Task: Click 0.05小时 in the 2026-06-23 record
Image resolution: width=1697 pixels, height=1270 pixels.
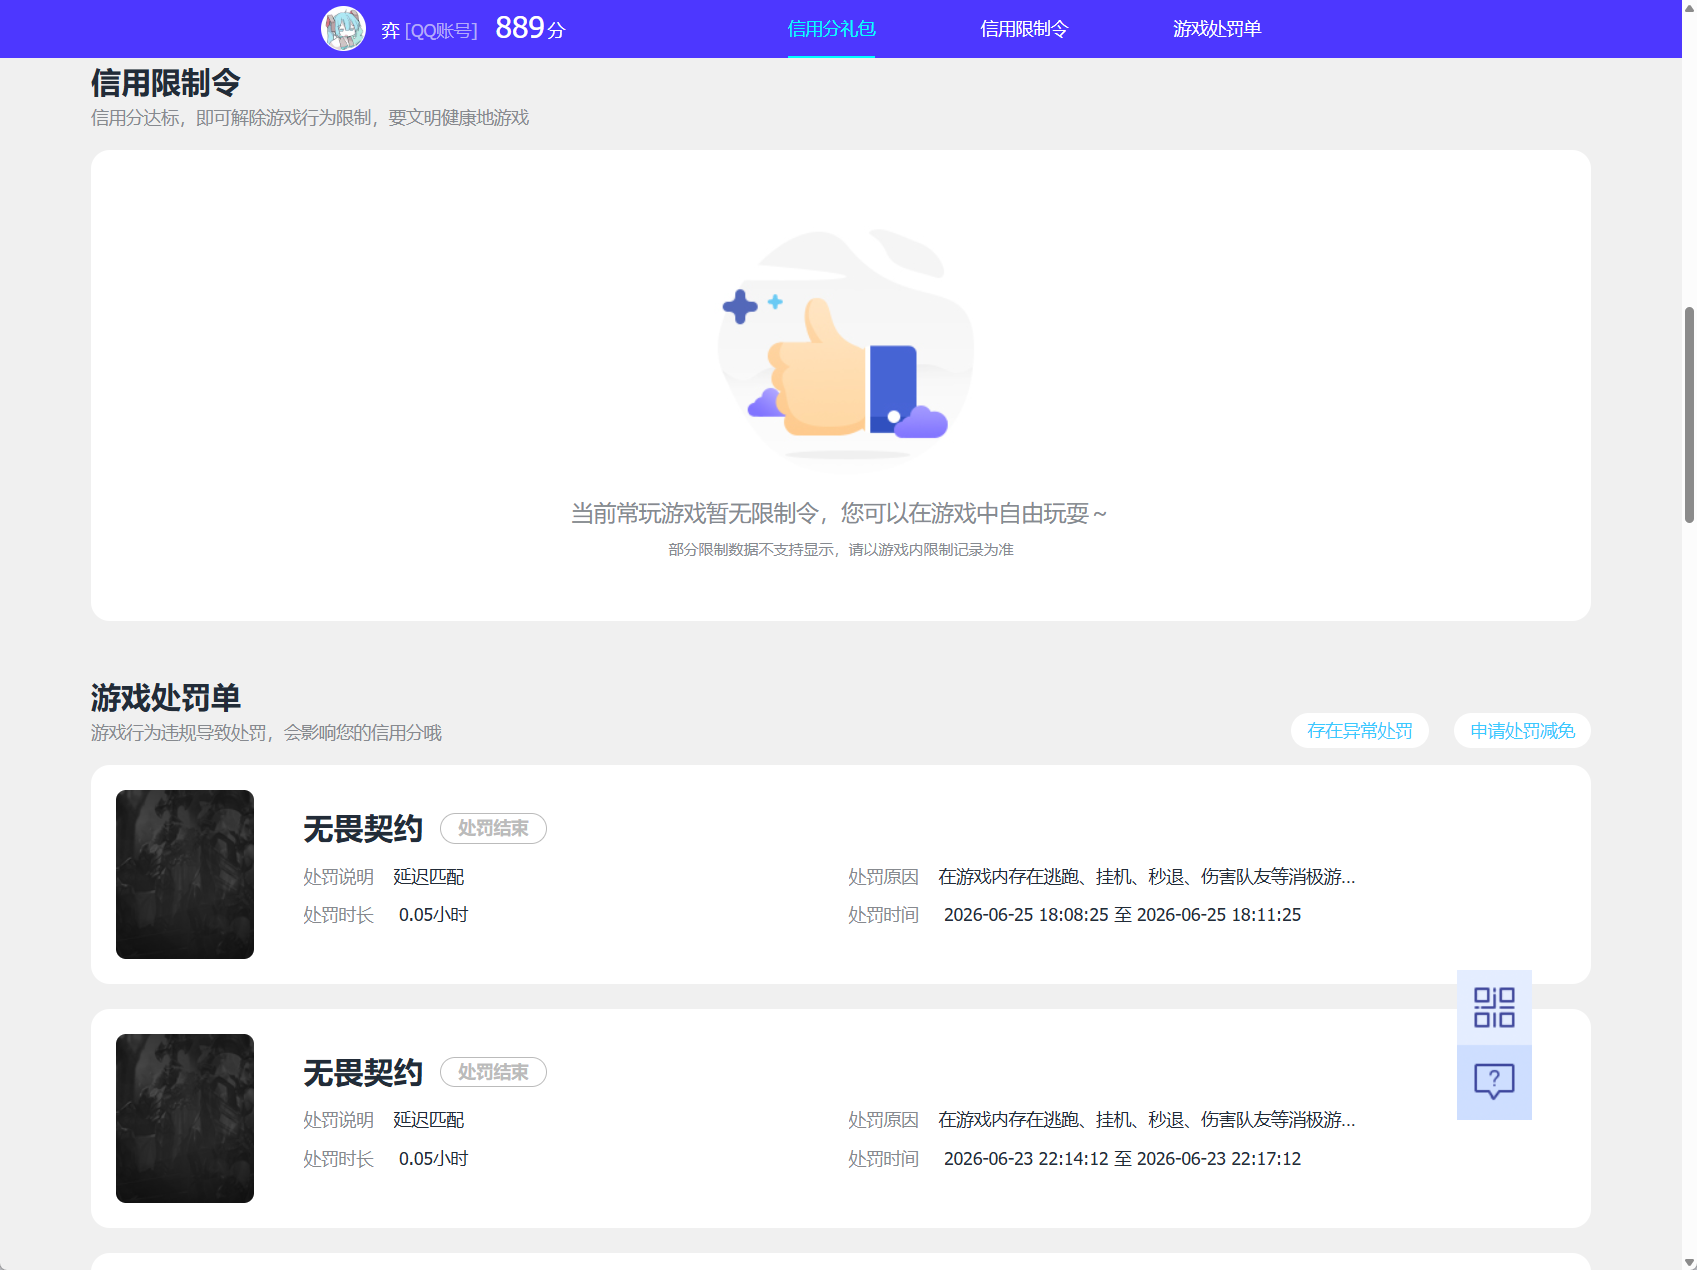Action: point(433,1159)
